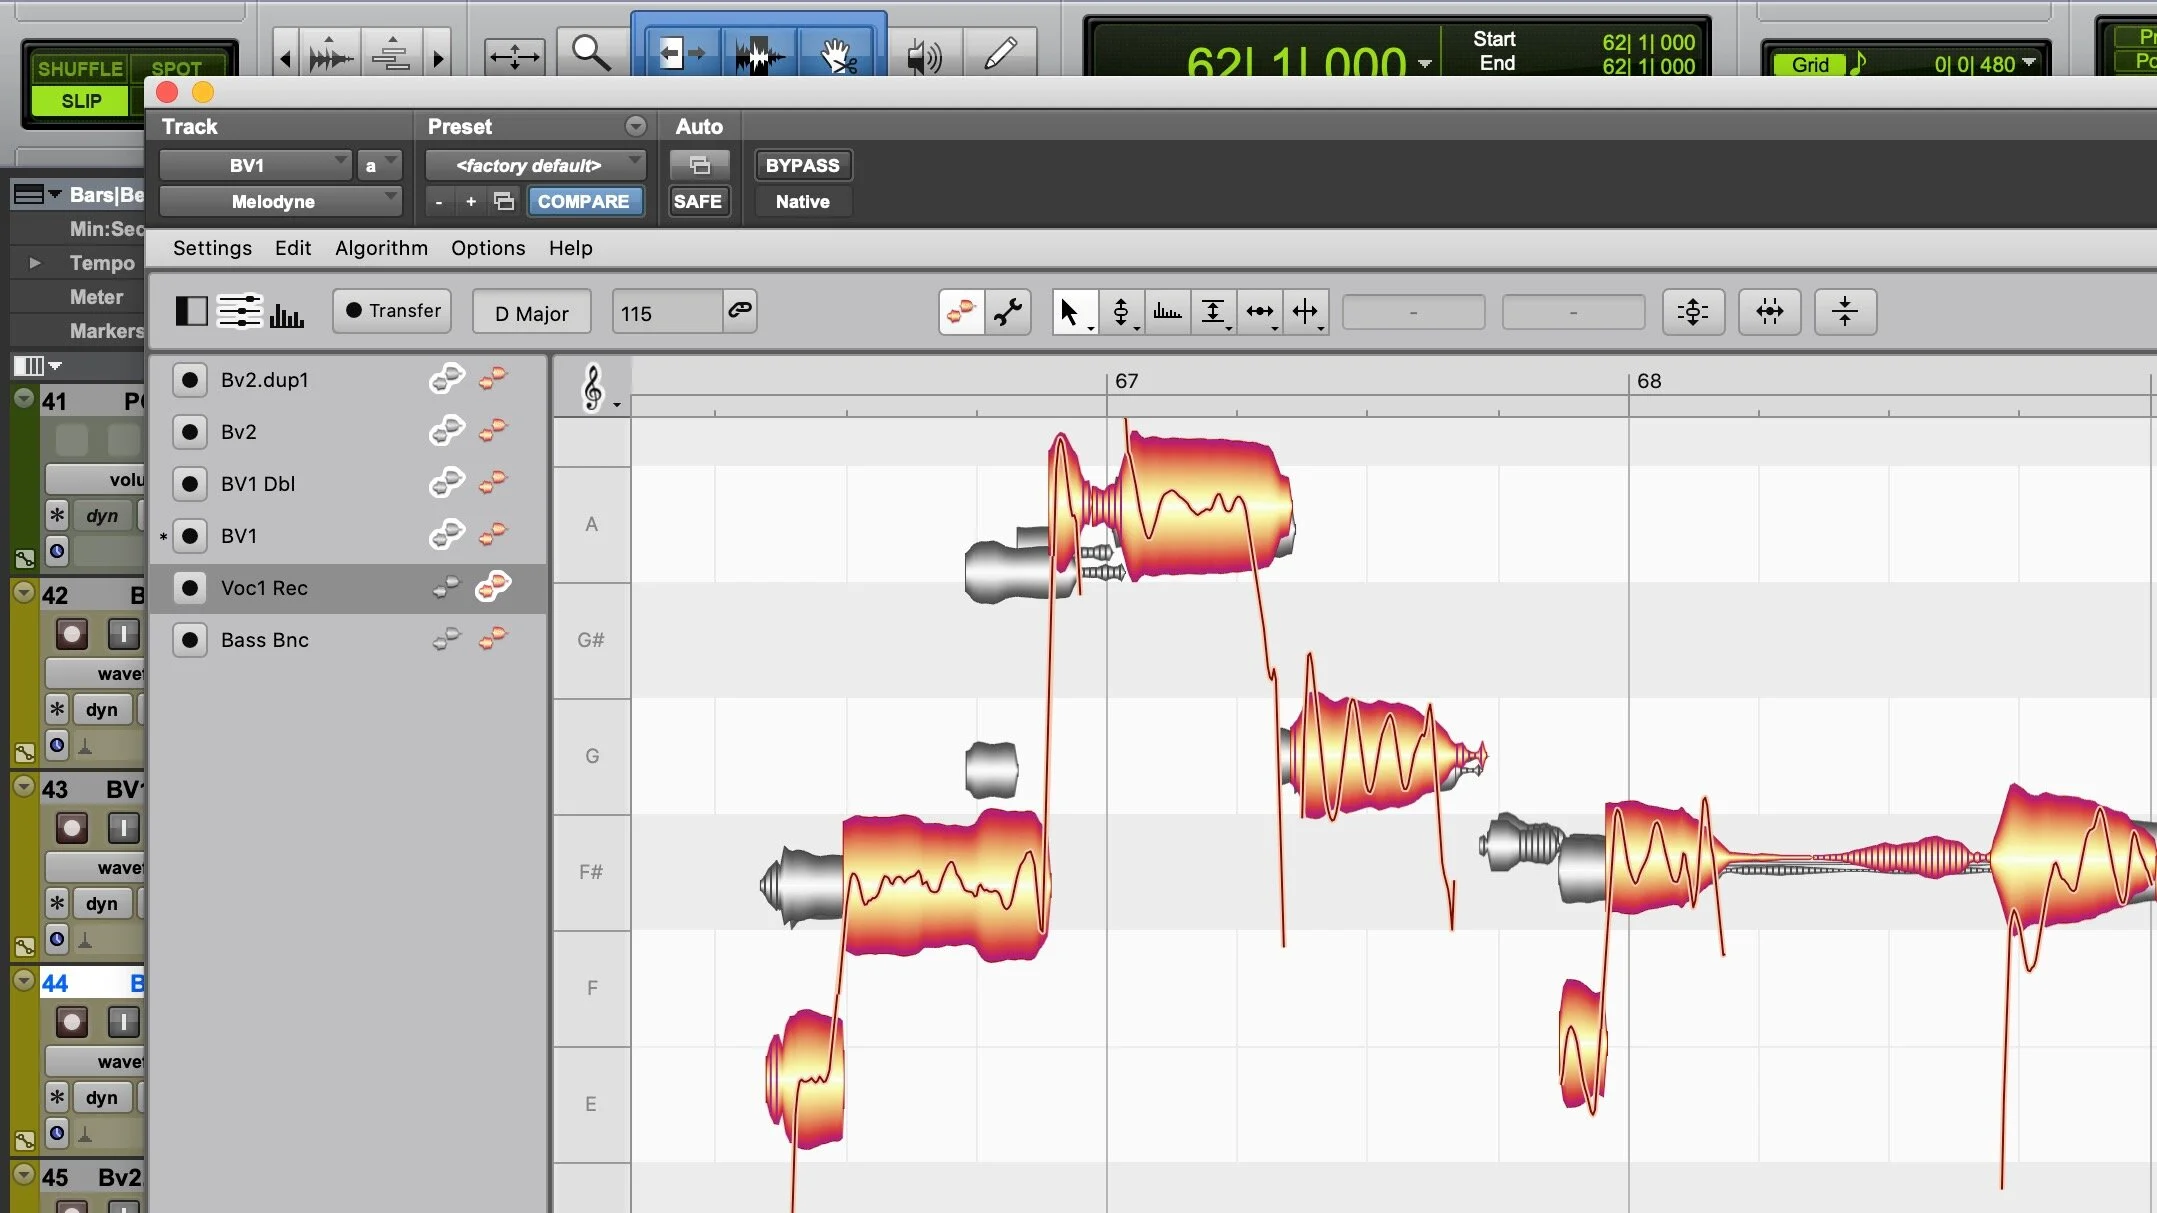Click the Transfer button
2157x1213 pixels.
point(393,311)
